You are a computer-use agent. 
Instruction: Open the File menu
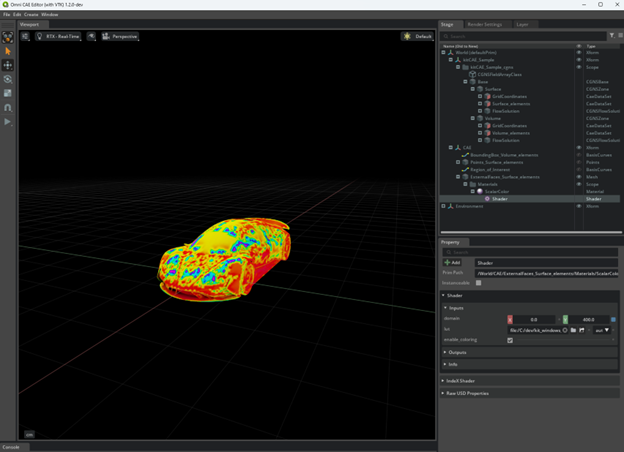click(7, 14)
